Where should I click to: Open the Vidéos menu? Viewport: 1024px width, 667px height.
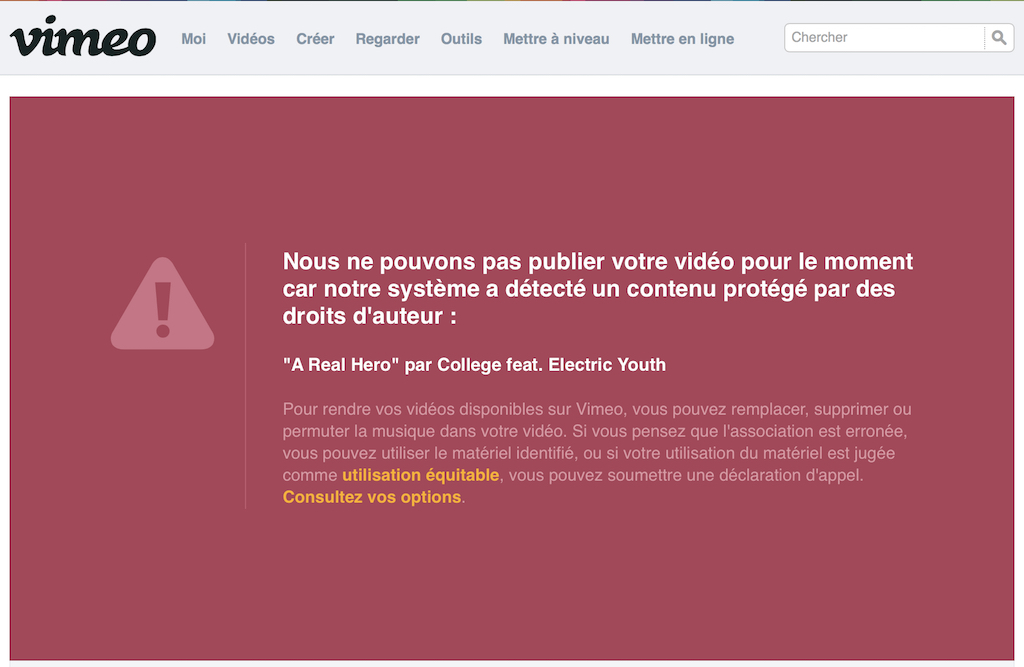250,39
